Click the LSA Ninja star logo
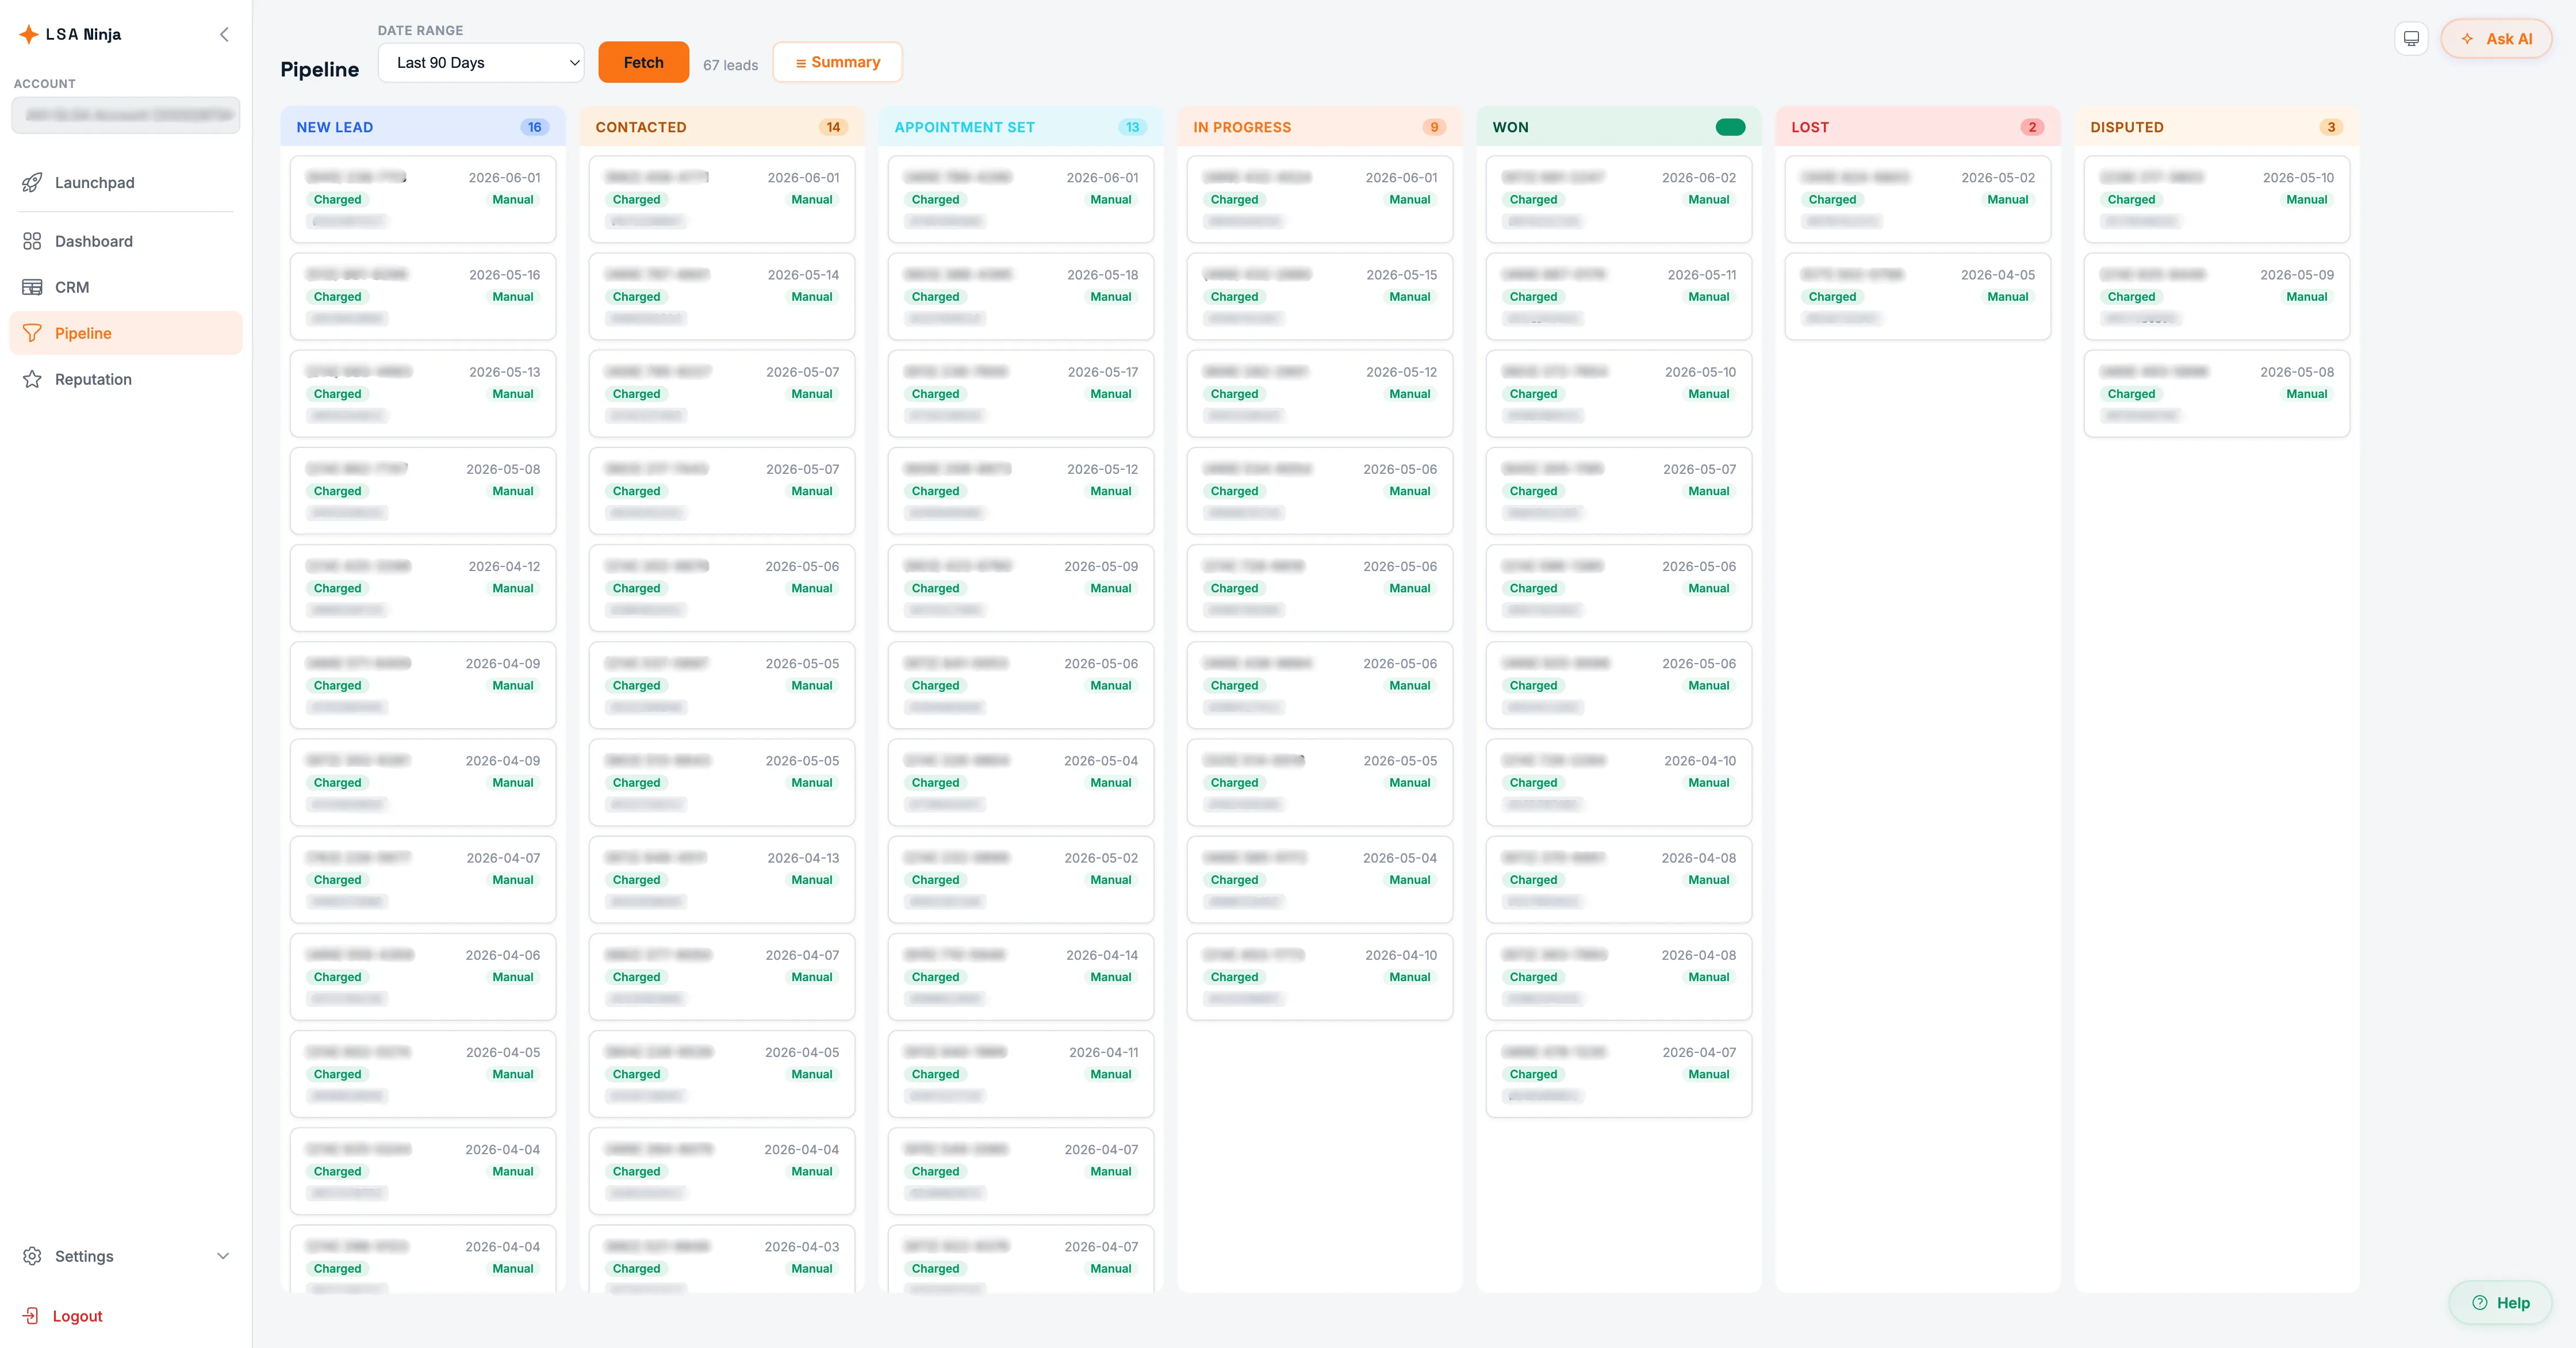 (x=29, y=34)
